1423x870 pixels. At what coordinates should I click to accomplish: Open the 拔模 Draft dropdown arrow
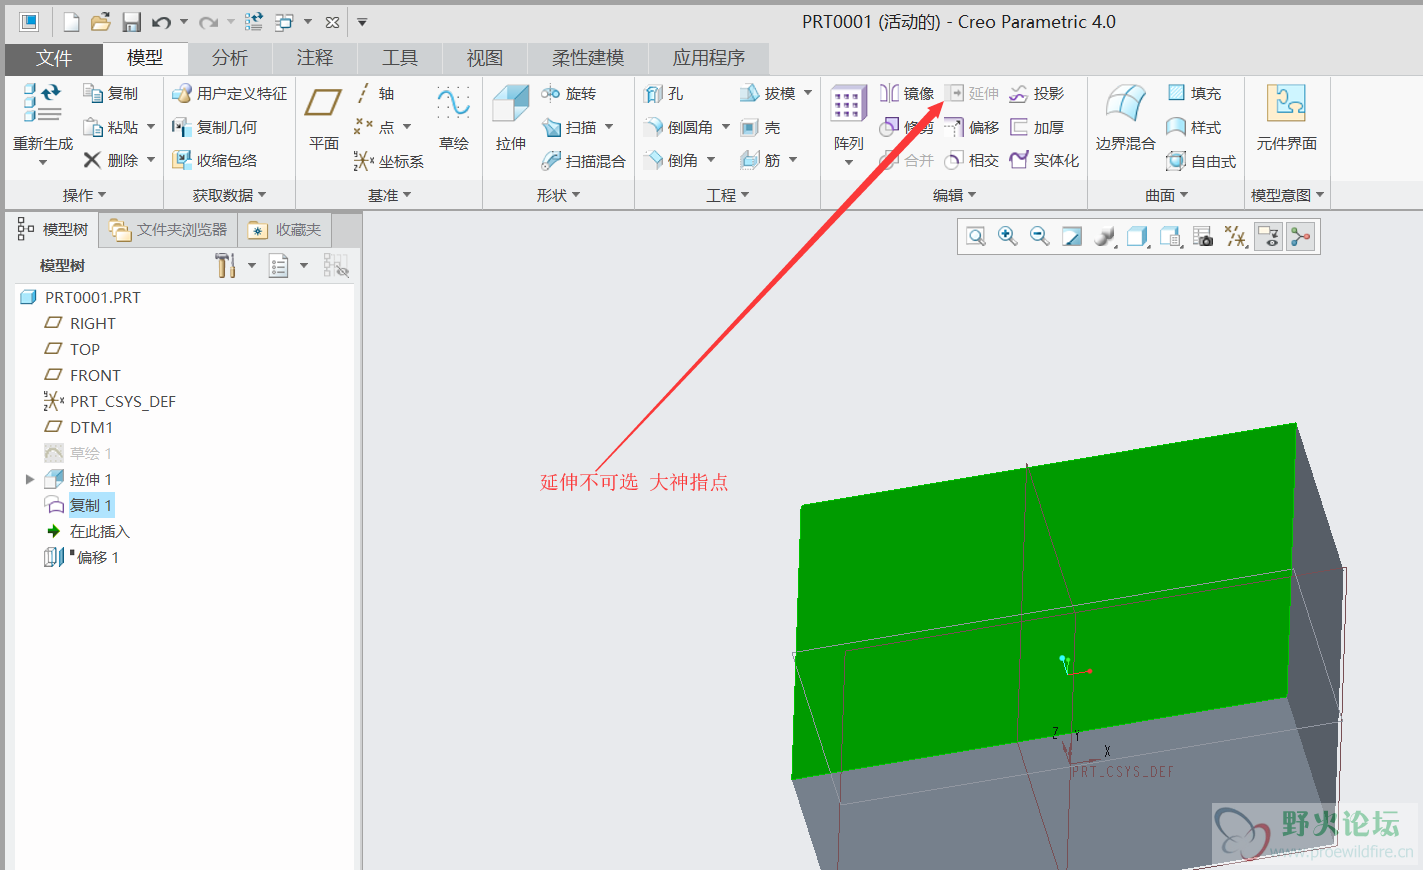pos(808,93)
